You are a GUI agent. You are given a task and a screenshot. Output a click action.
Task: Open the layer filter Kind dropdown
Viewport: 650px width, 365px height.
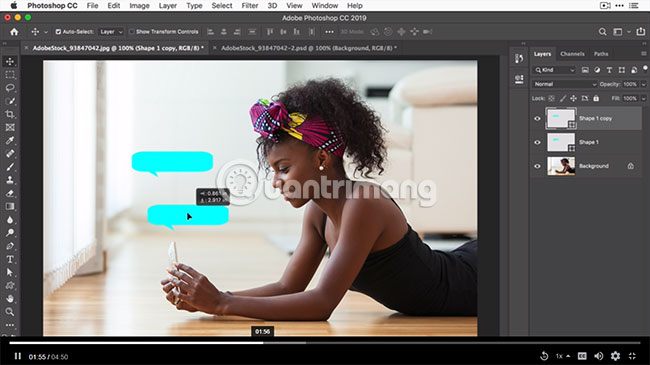pyautogui.click(x=555, y=70)
